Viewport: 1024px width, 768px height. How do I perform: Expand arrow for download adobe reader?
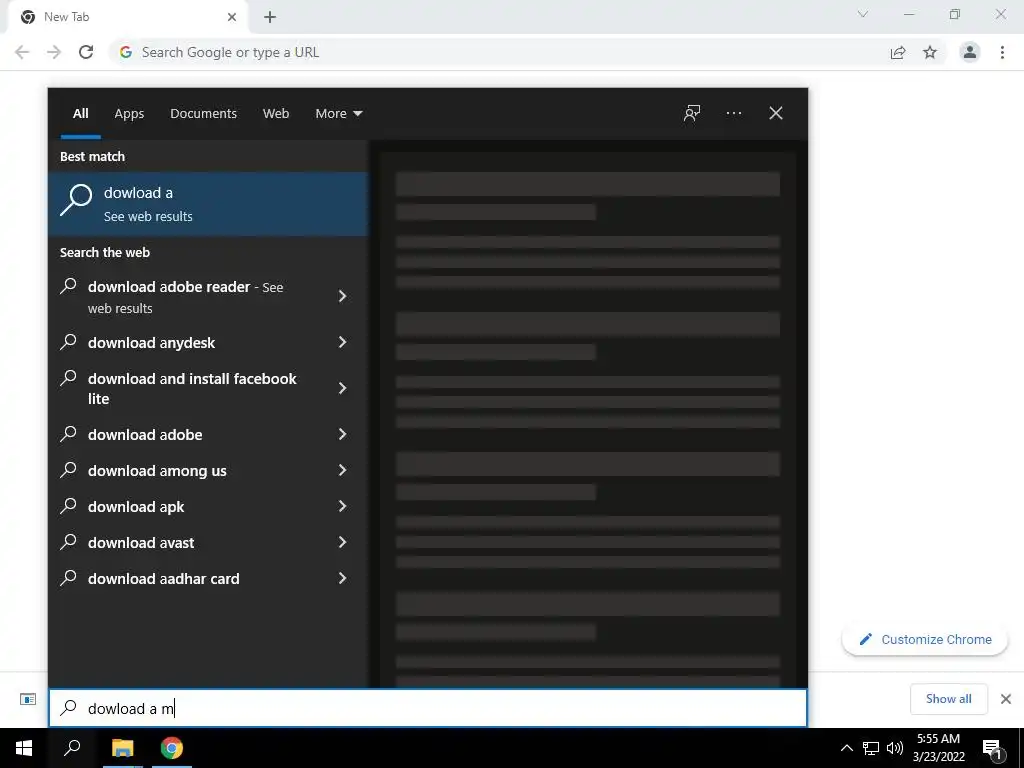[x=342, y=296]
